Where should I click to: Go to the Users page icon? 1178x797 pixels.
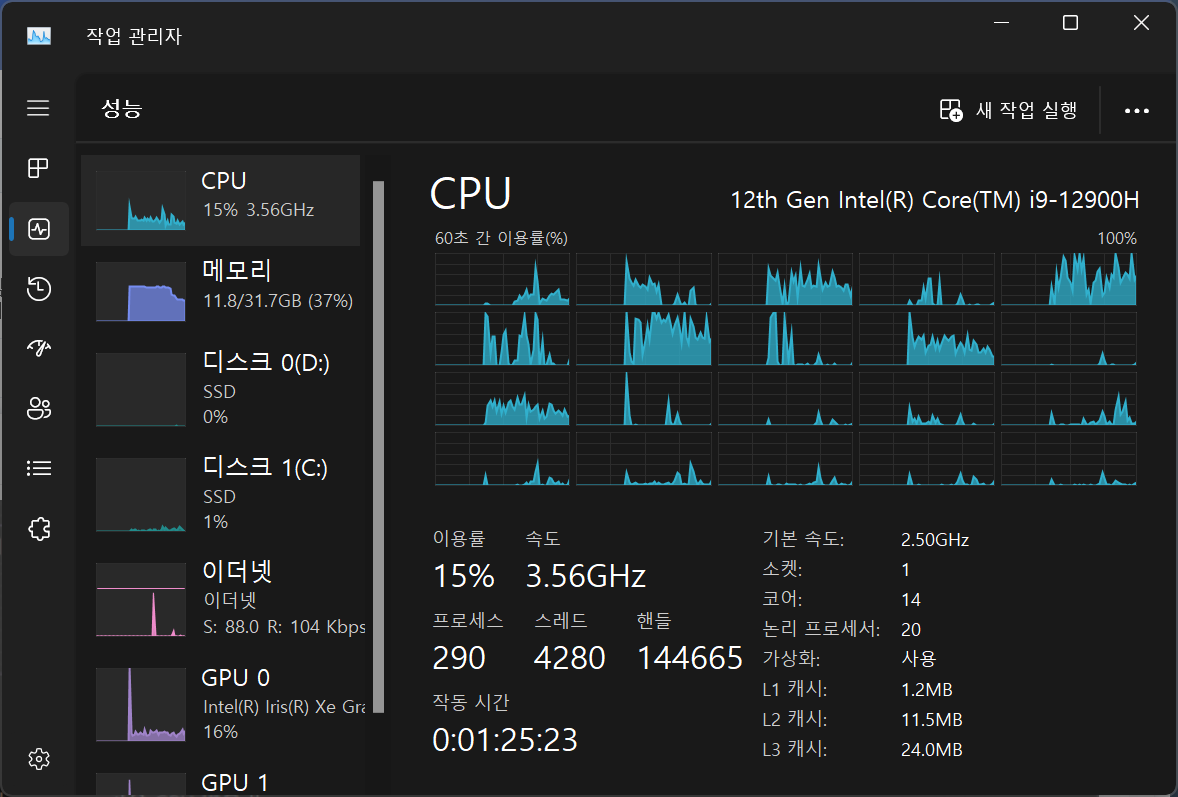(x=38, y=408)
